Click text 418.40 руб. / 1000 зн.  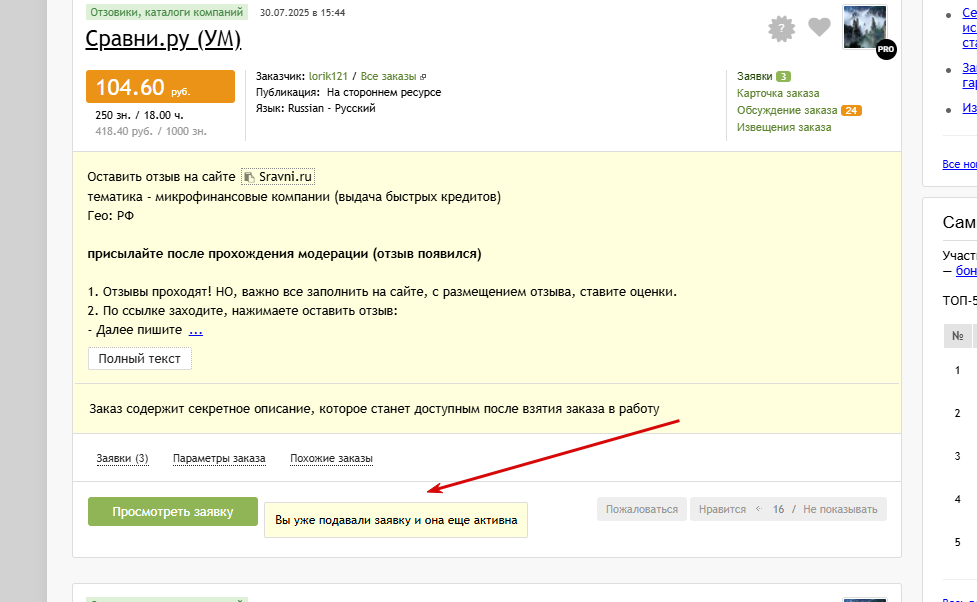[151, 131]
